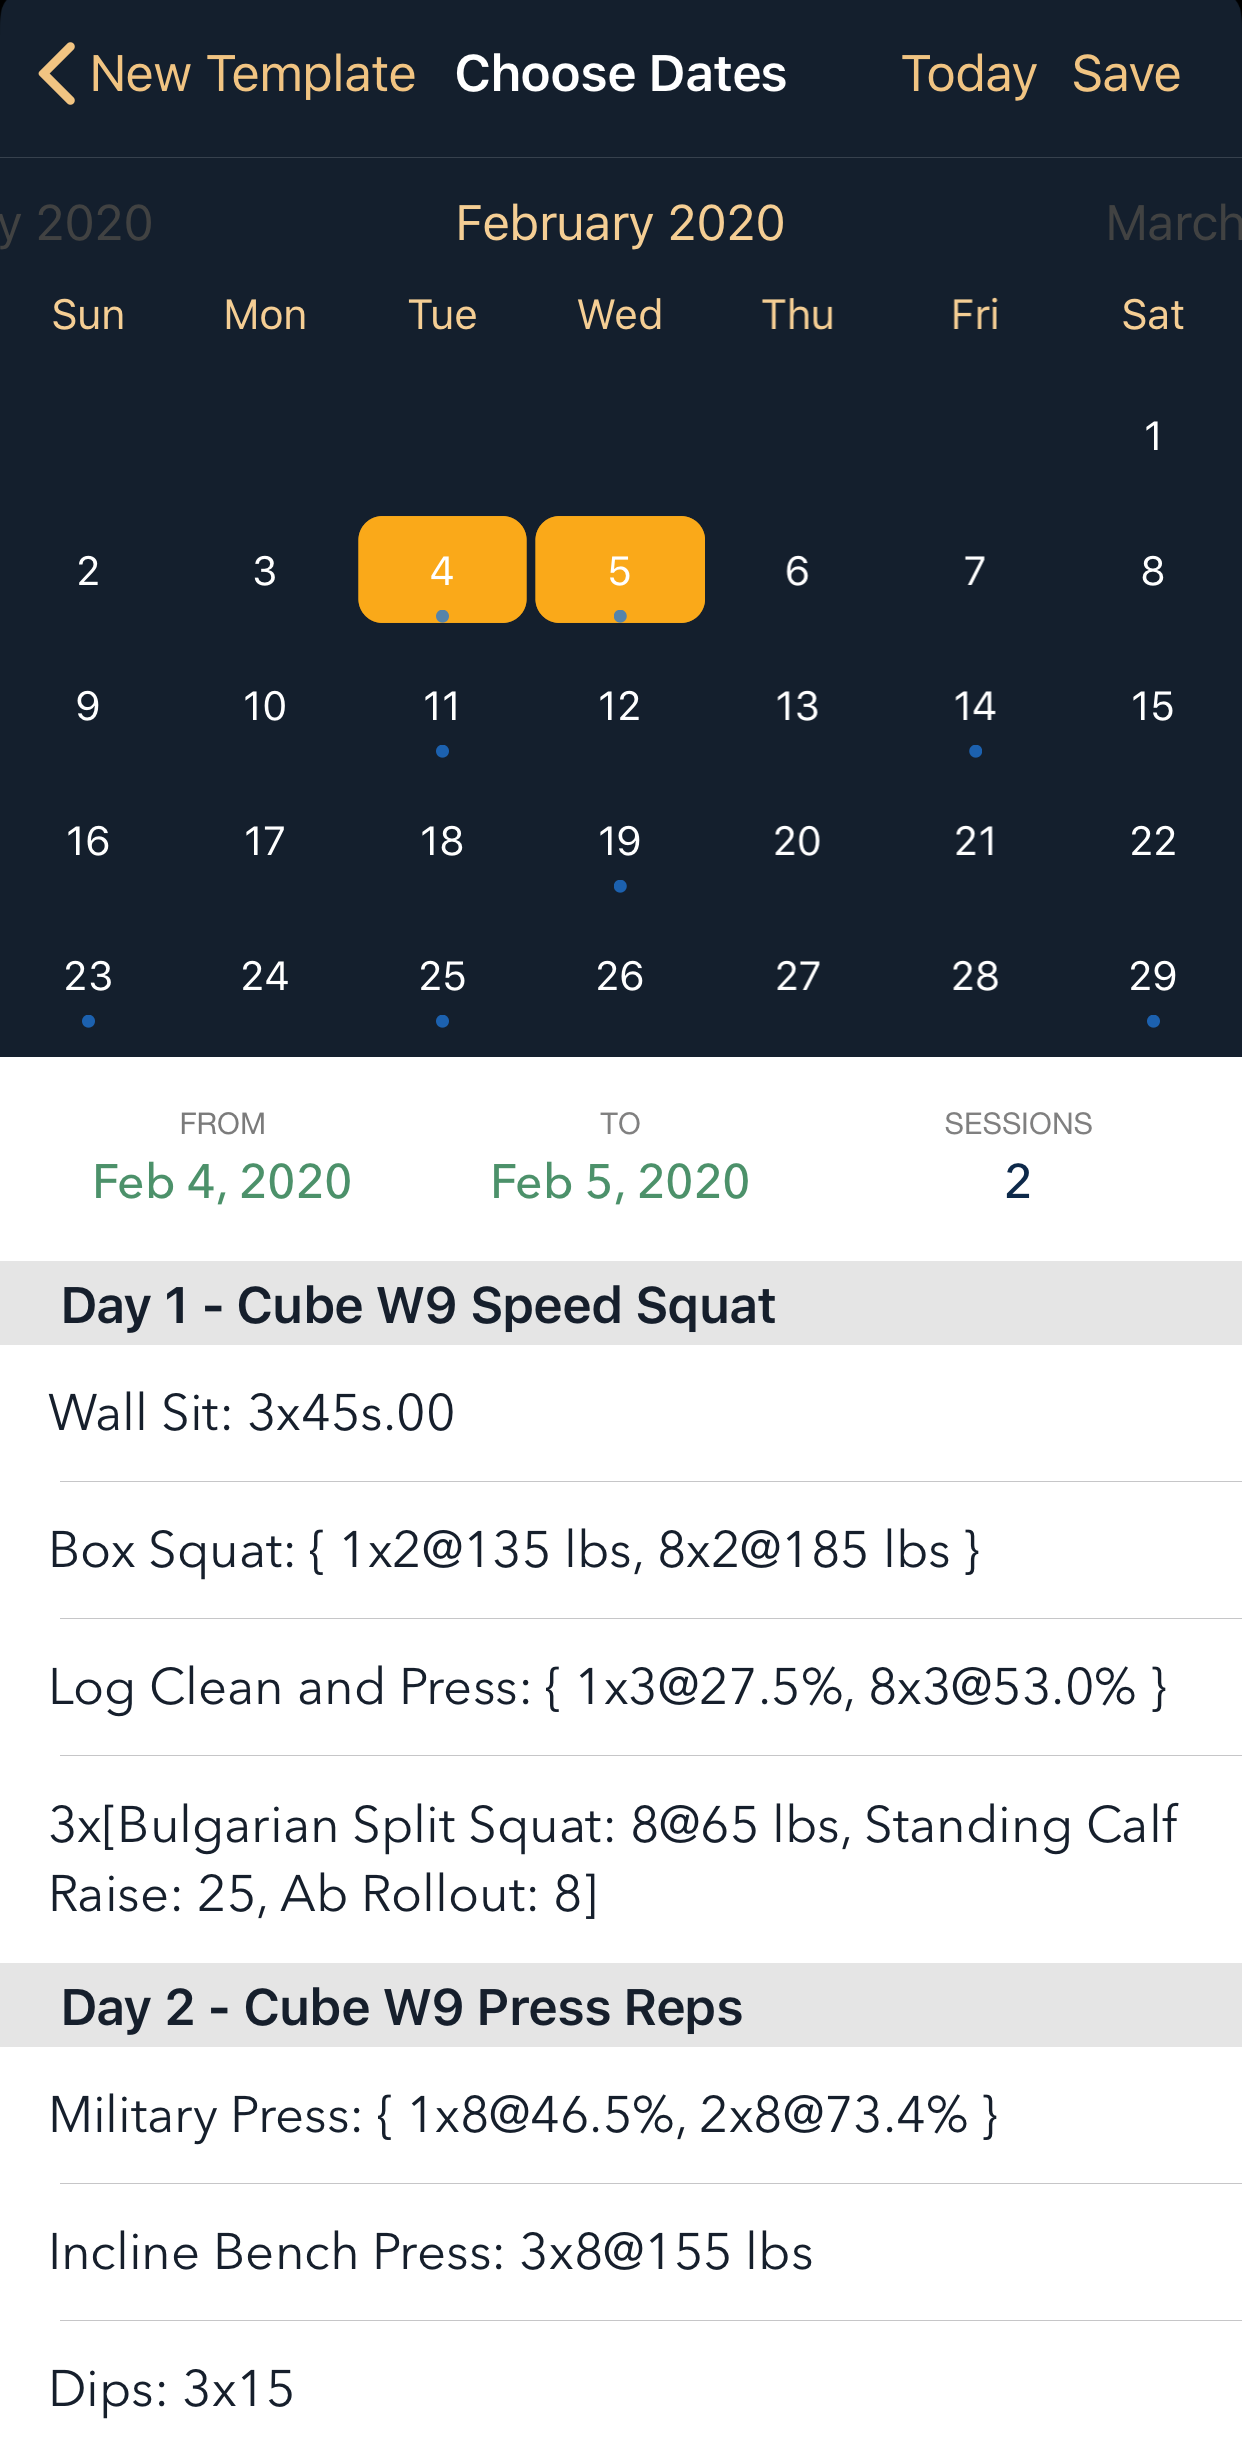Image resolution: width=1242 pixels, height=2456 pixels.
Task: Switch to the March month label
Action: [x=1172, y=223]
